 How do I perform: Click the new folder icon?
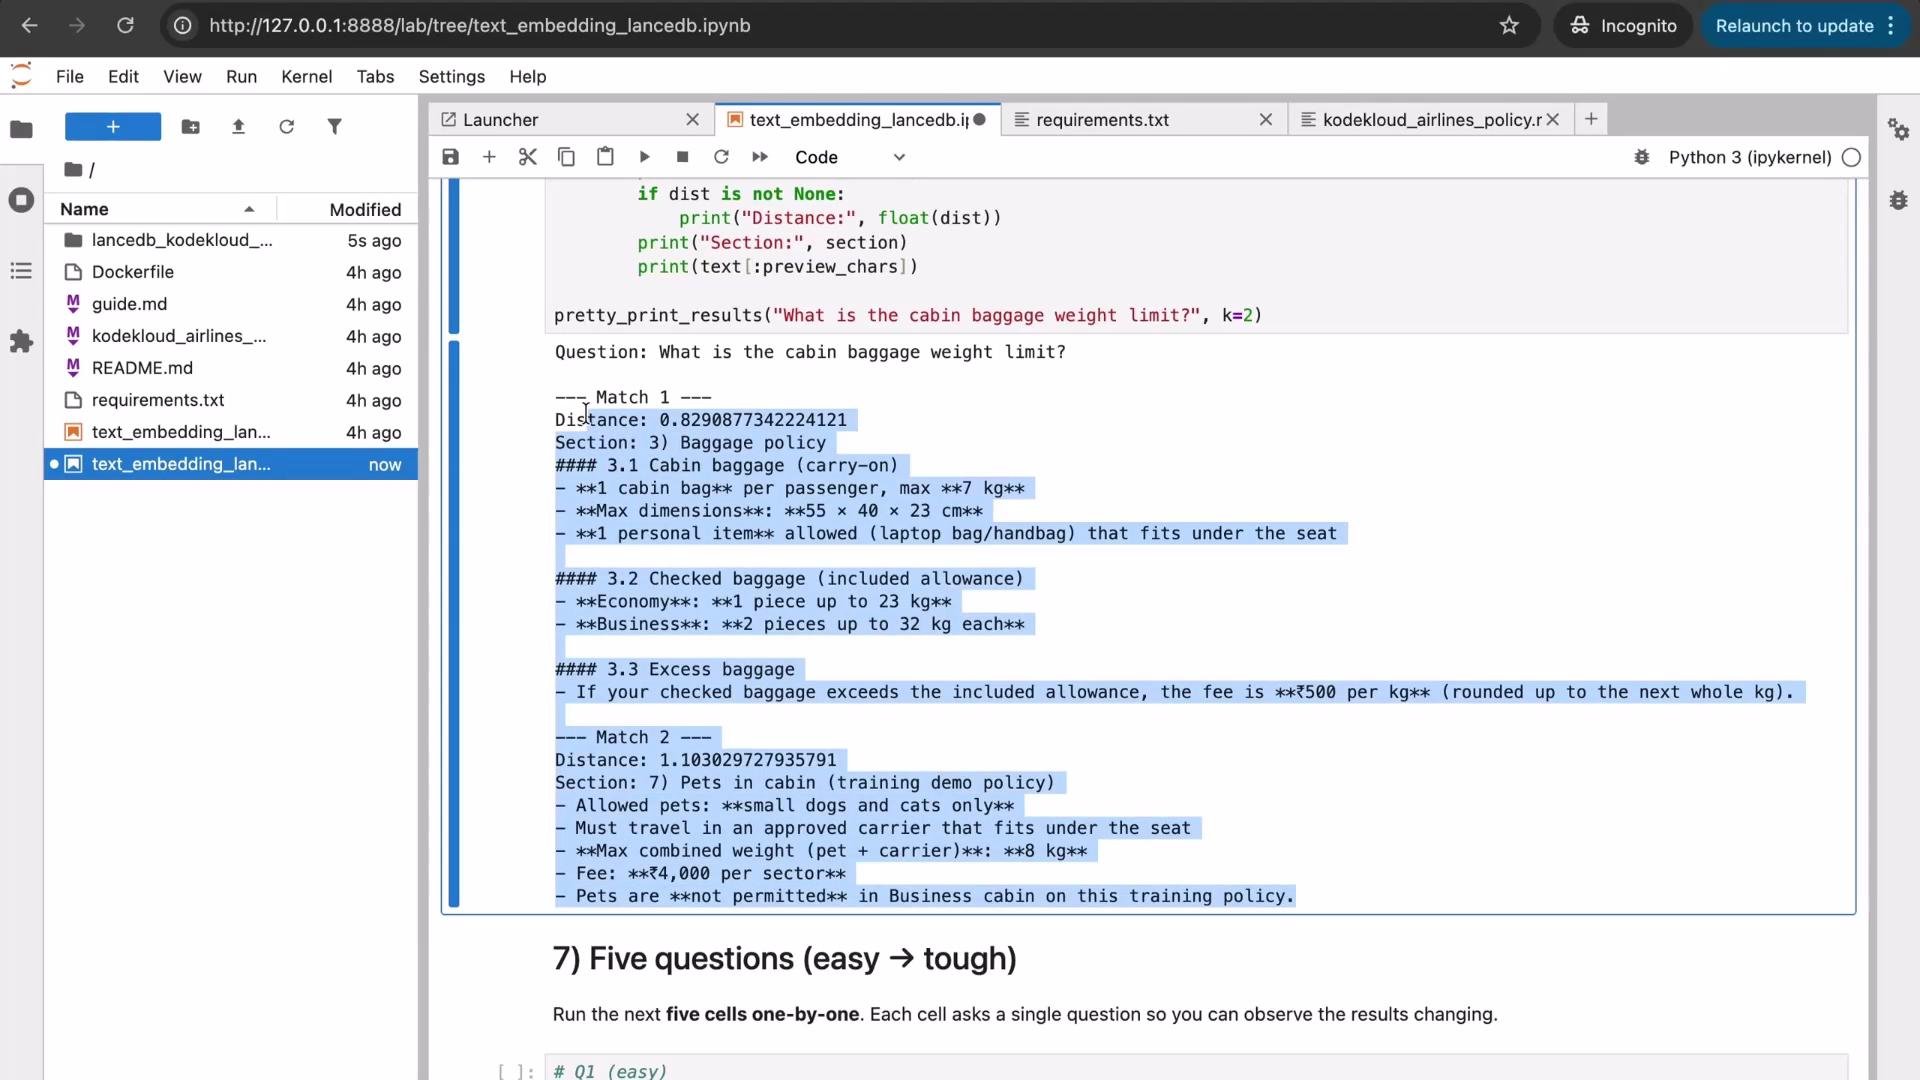[x=190, y=127]
